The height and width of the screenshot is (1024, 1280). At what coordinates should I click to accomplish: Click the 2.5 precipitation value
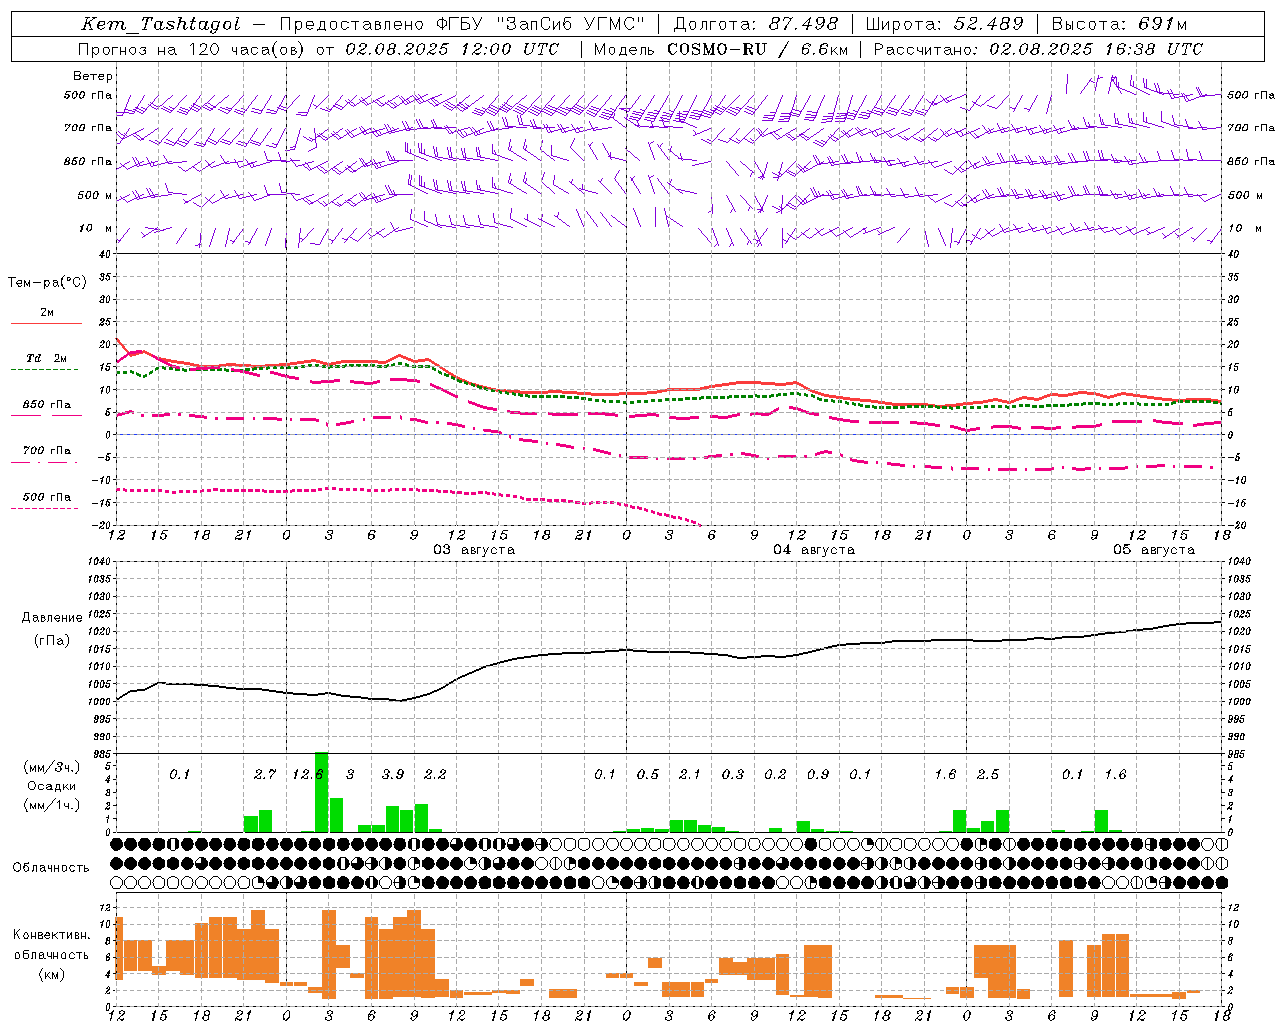pyautogui.click(x=988, y=775)
